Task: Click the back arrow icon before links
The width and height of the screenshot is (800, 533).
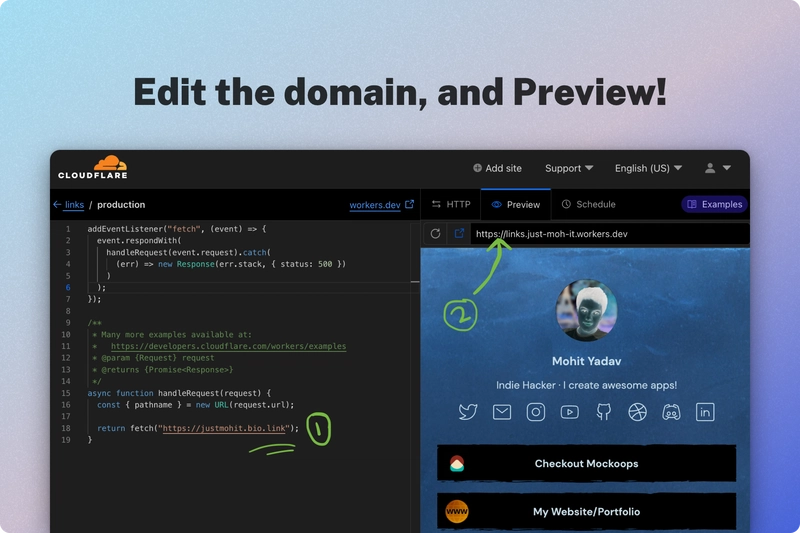Action: click(57, 205)
